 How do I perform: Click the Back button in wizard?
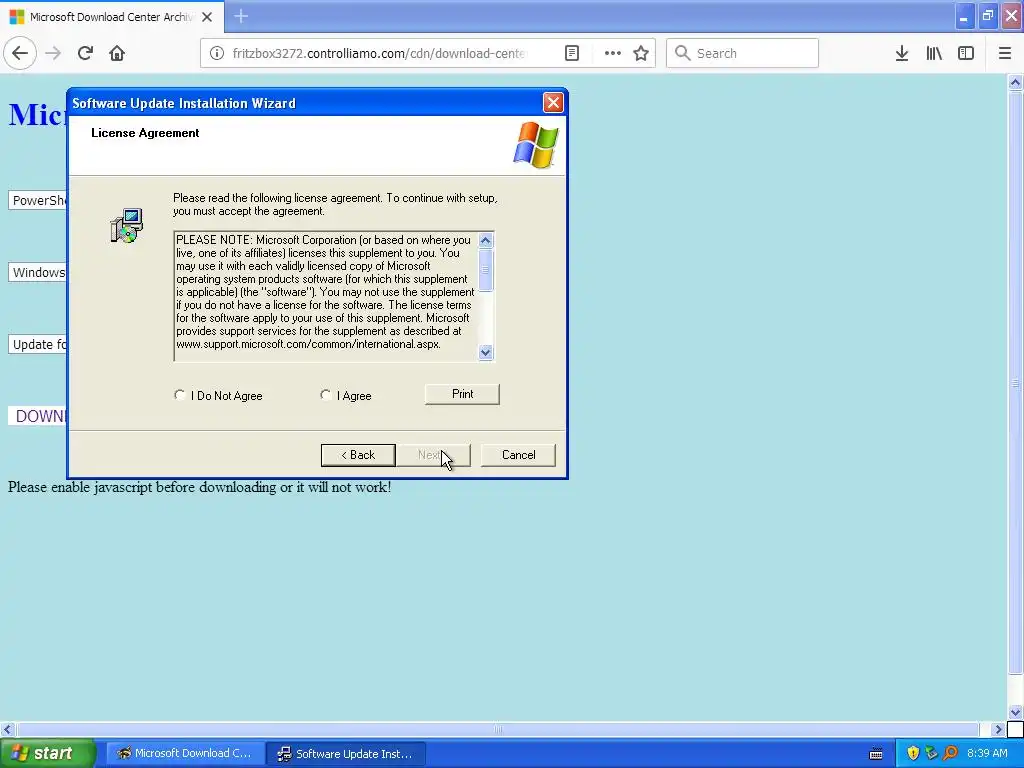(358, 455)
